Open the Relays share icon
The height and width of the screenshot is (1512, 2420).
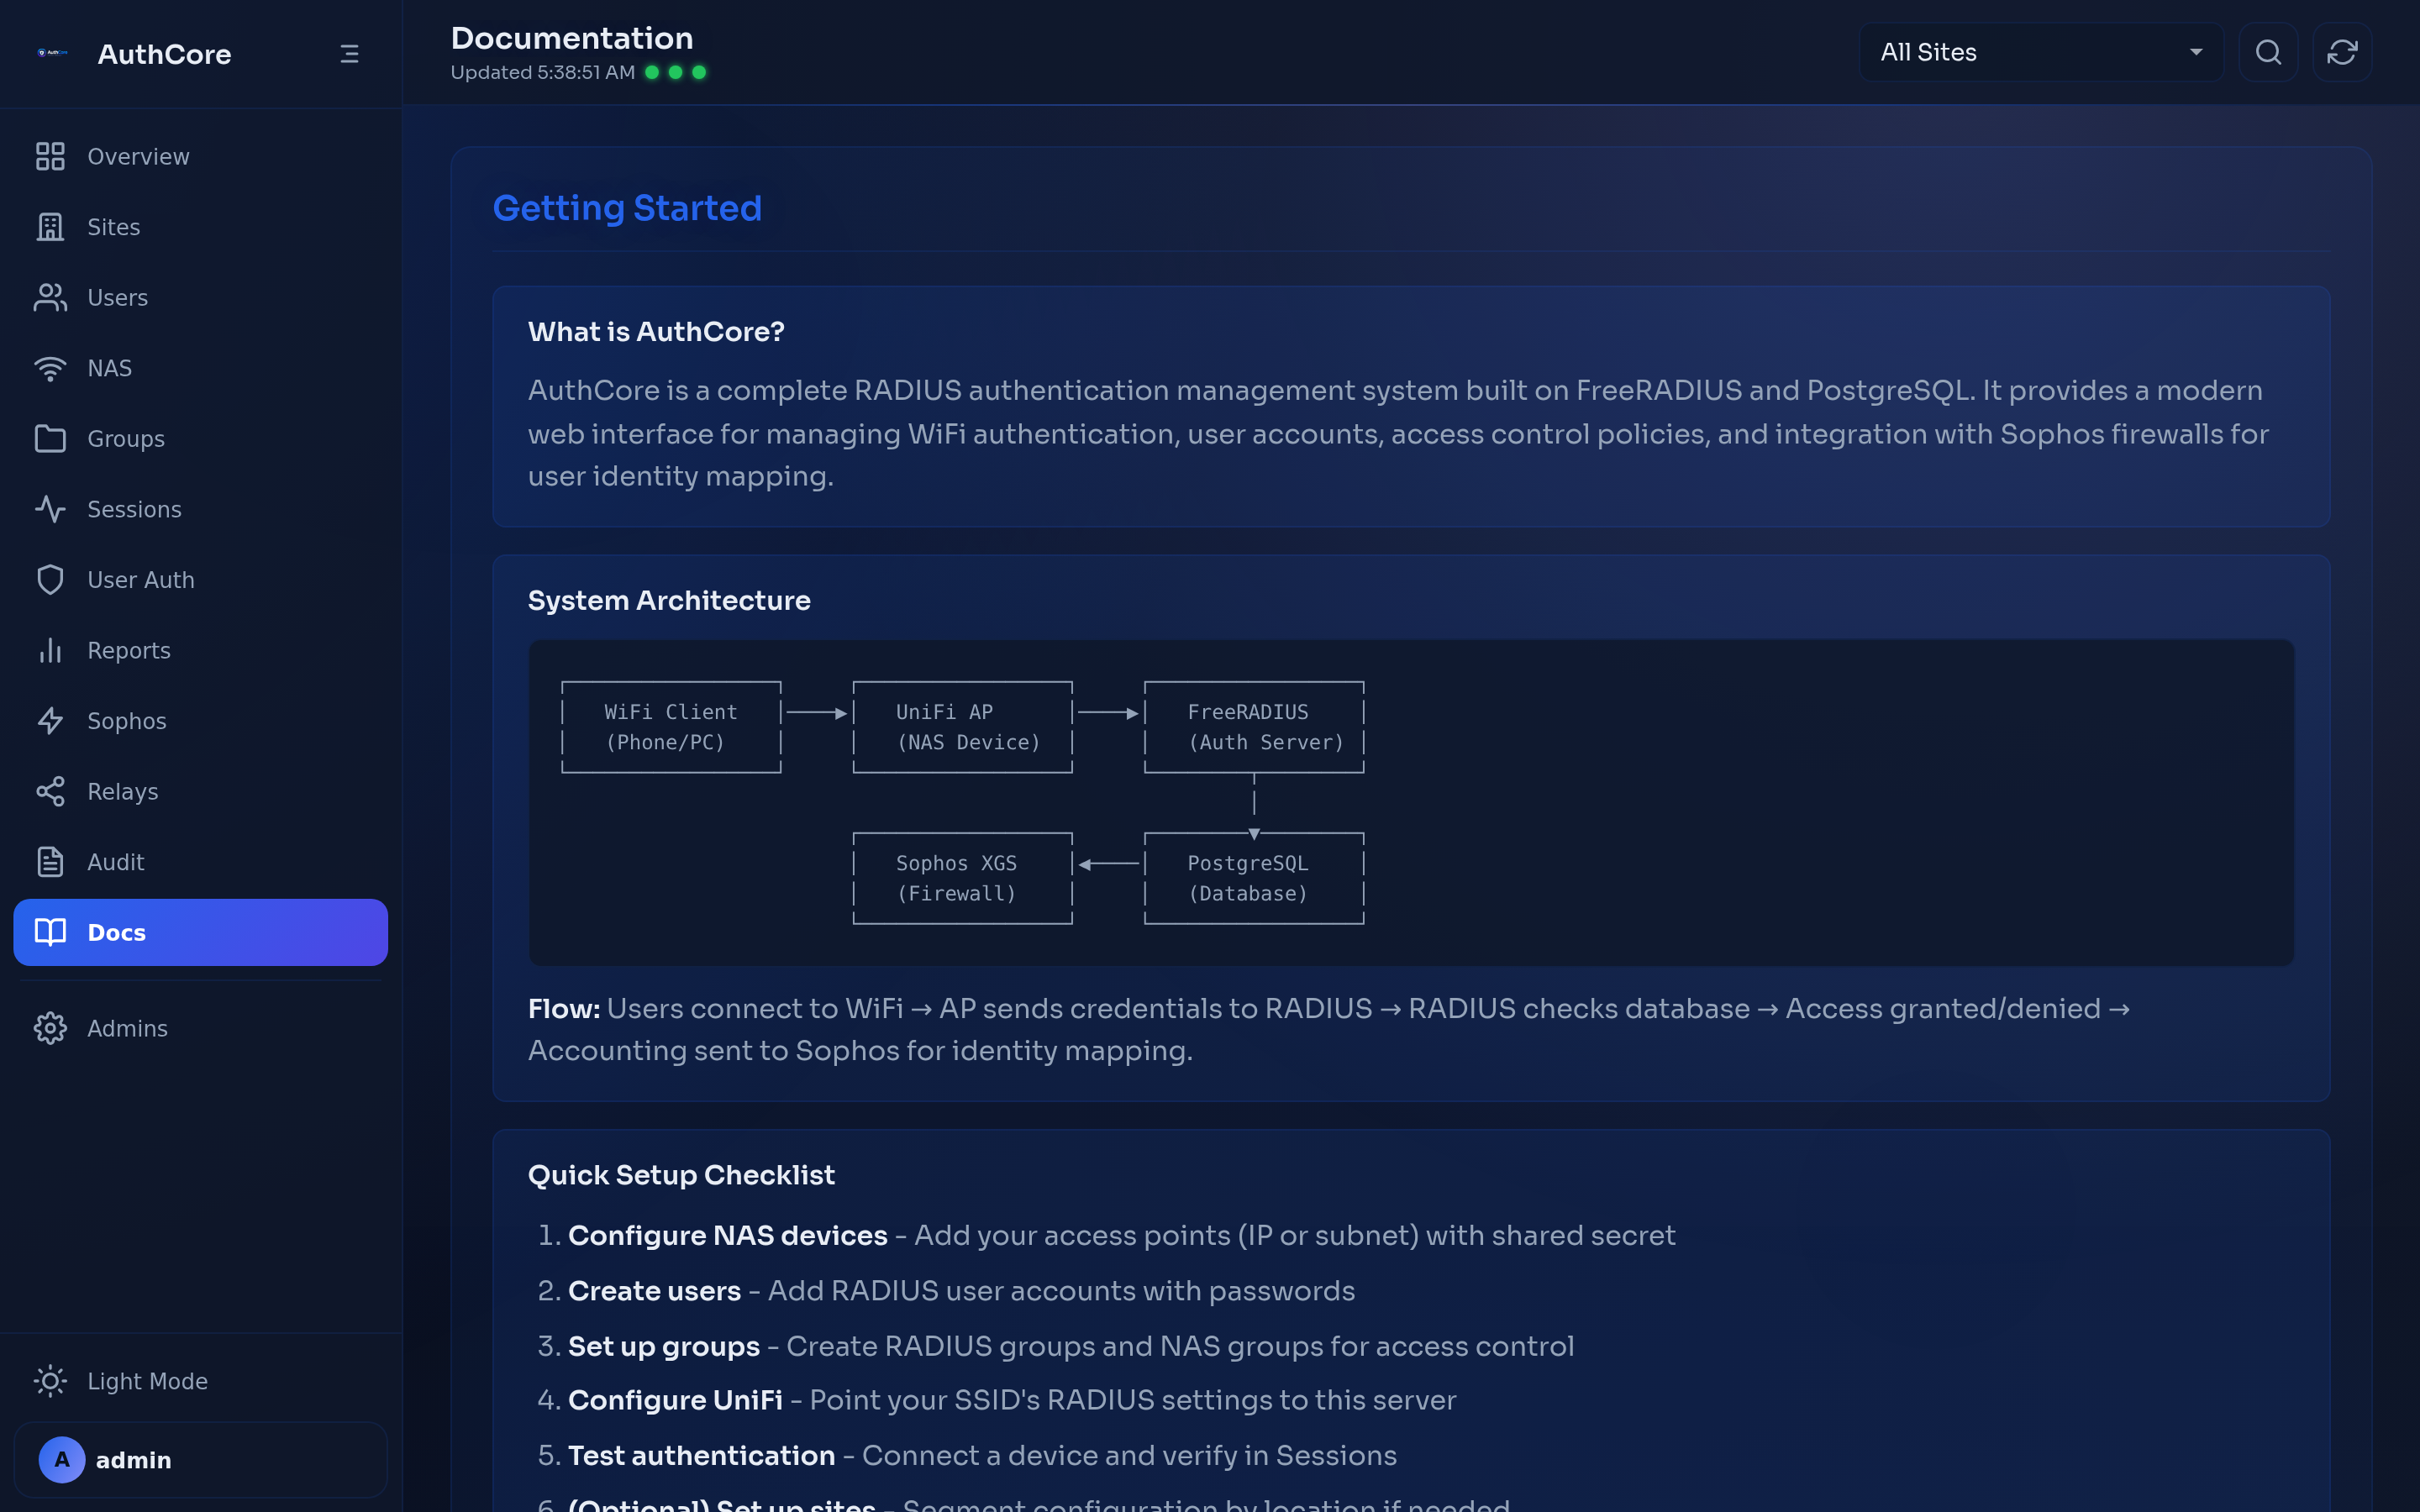coord(50,791)
